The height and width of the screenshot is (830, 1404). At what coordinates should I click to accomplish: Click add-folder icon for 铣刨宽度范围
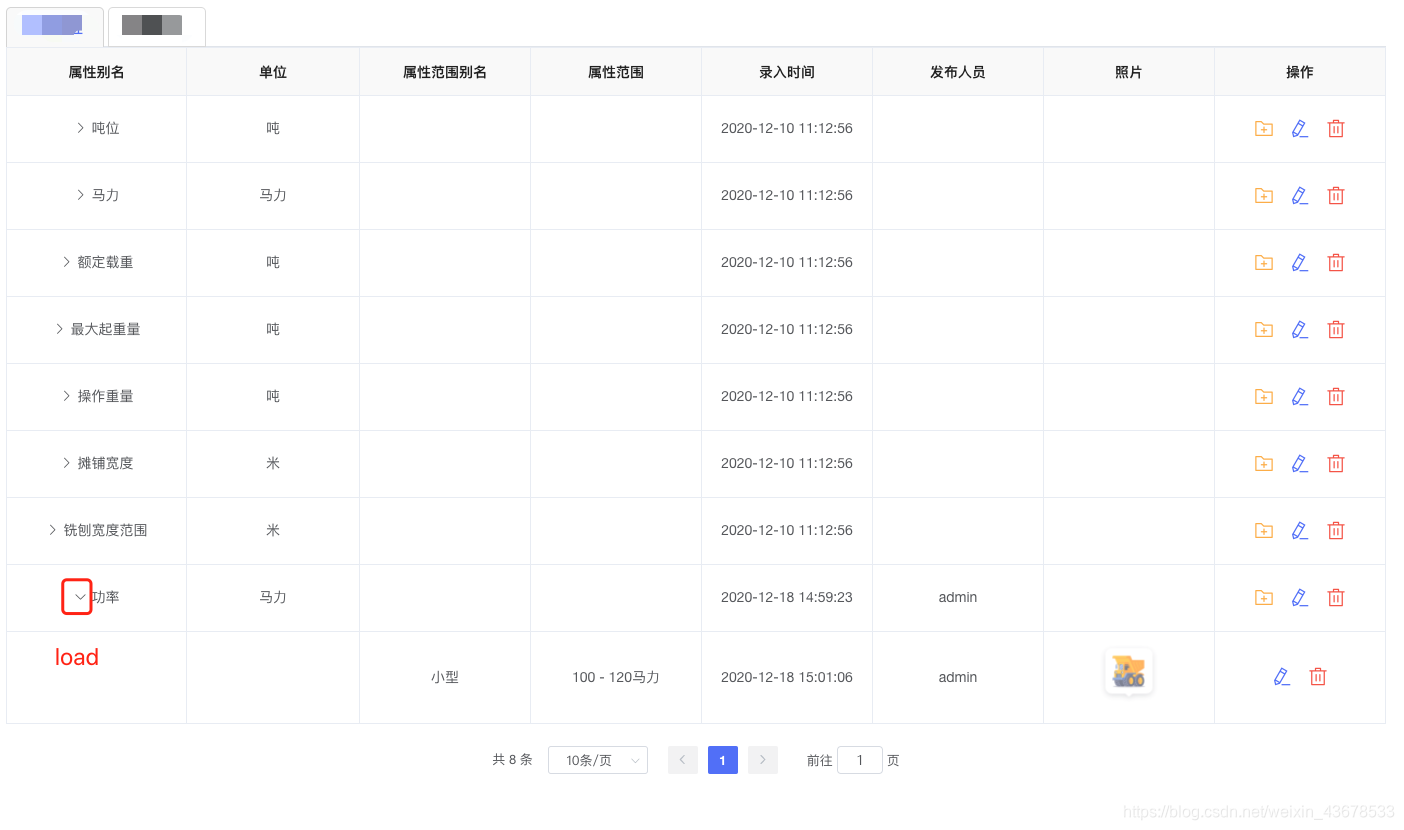tap(1263, 530)
